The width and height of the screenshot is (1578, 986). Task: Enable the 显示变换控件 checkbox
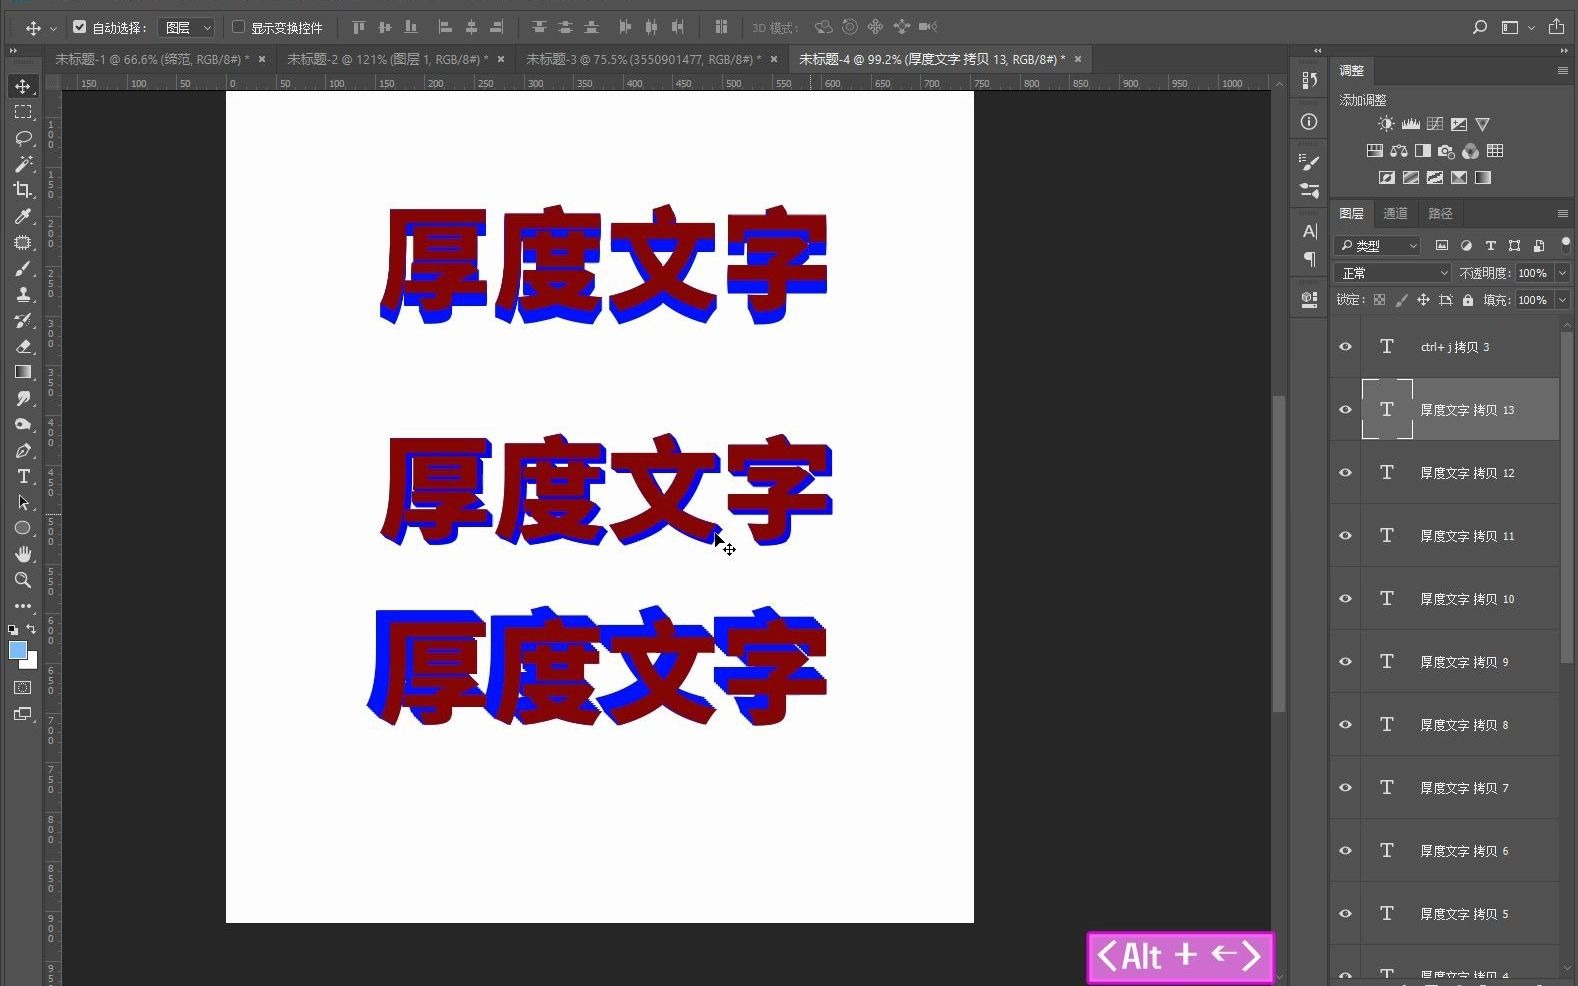pos(238,27)
